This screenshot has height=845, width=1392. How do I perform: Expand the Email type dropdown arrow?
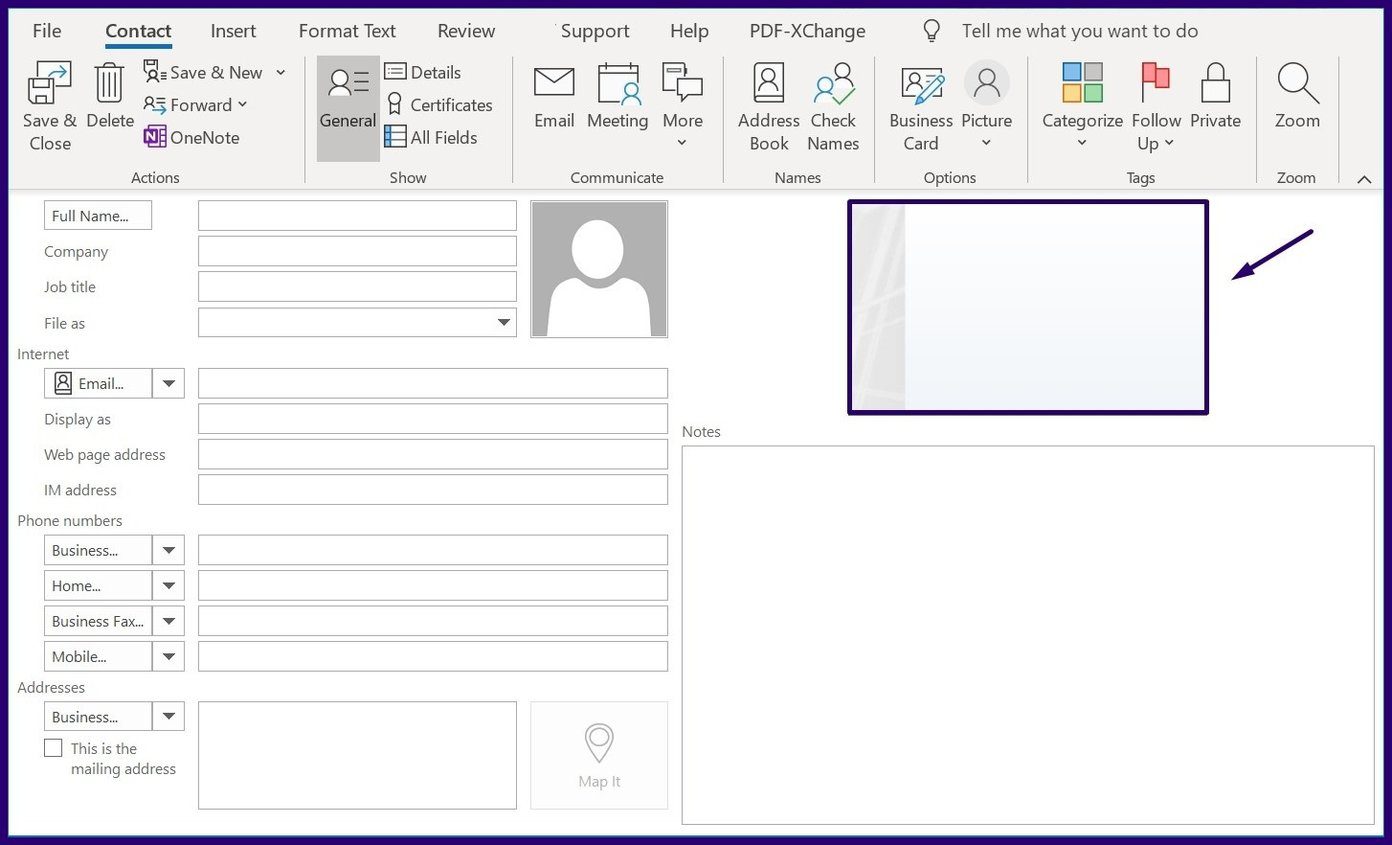coord(168,383)
